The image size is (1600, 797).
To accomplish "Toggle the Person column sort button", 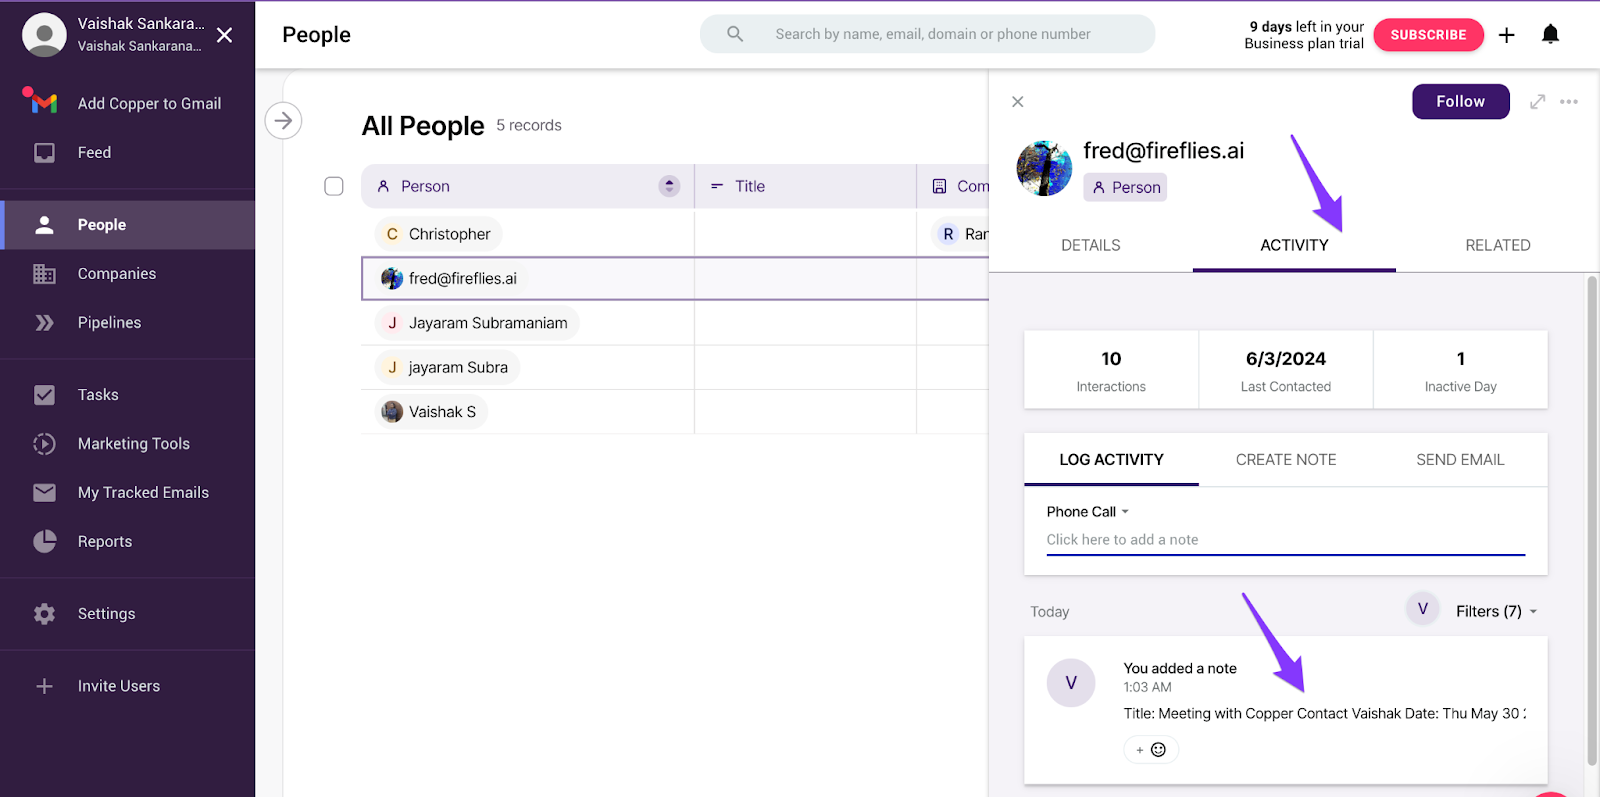I will click(669, 186).
